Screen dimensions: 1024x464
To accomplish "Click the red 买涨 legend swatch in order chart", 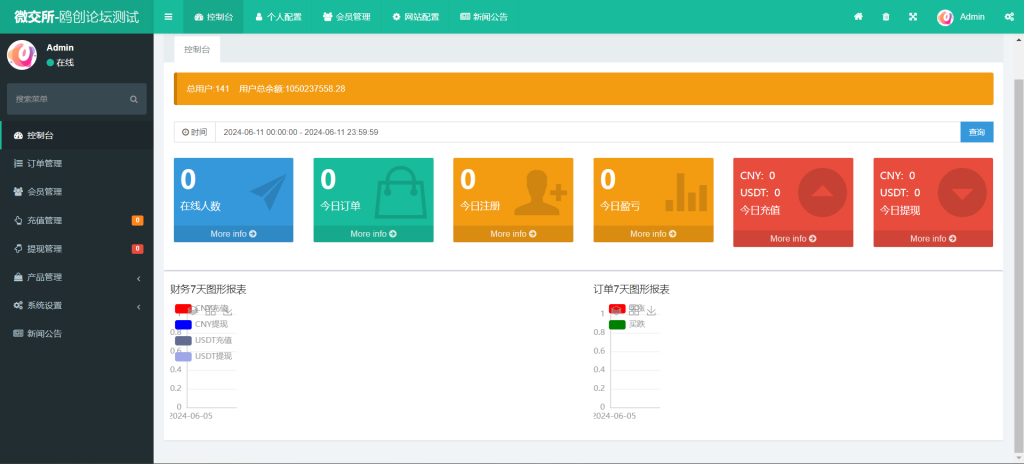I will (x=617, y=308).
